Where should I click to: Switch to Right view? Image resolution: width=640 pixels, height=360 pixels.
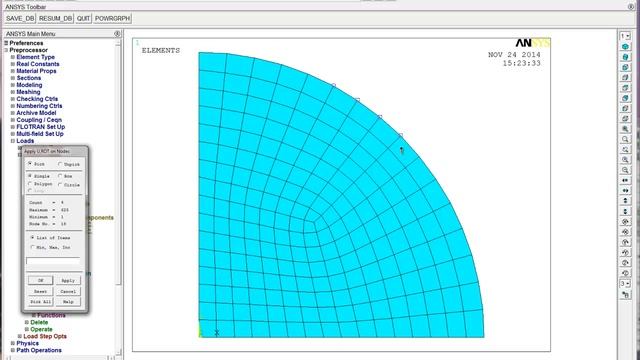(x=625, y=78)
